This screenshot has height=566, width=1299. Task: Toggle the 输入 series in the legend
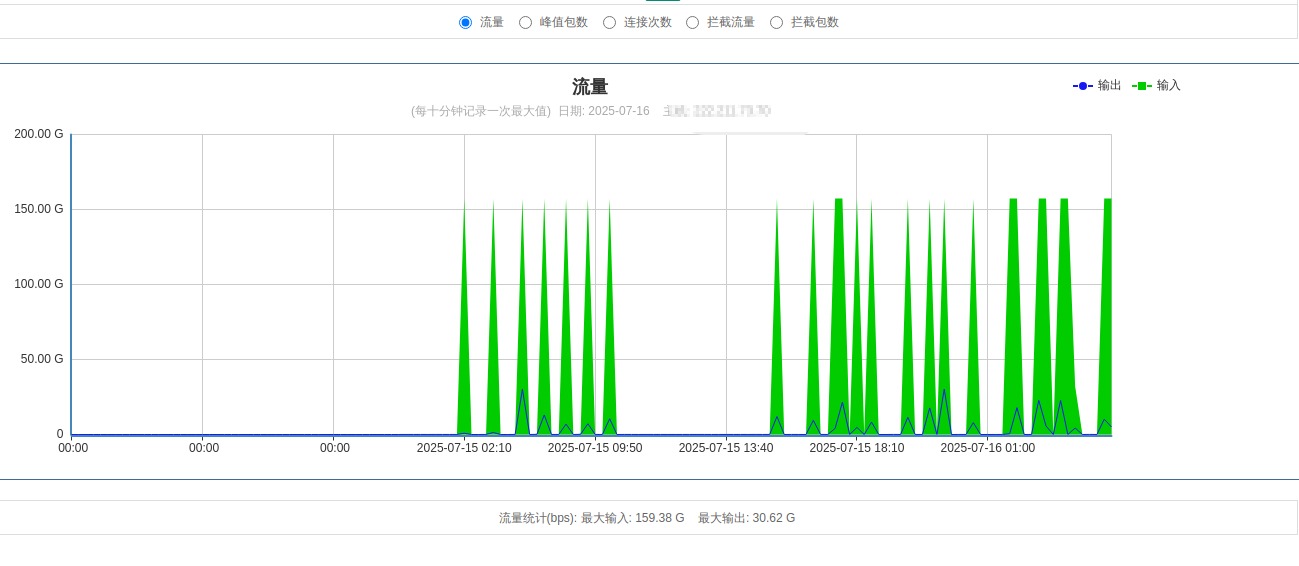(1156, 86)
